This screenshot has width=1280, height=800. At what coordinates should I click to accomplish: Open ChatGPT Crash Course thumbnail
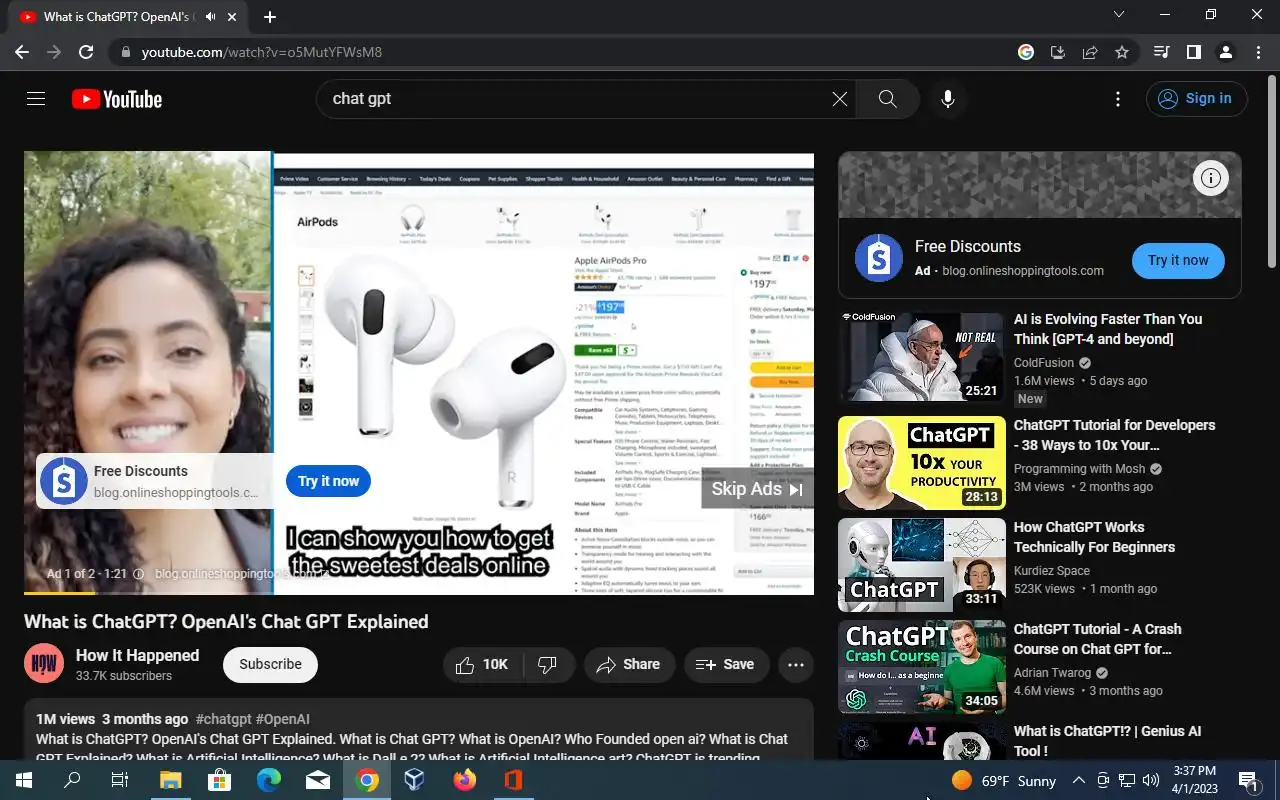(x=922, y=666)
